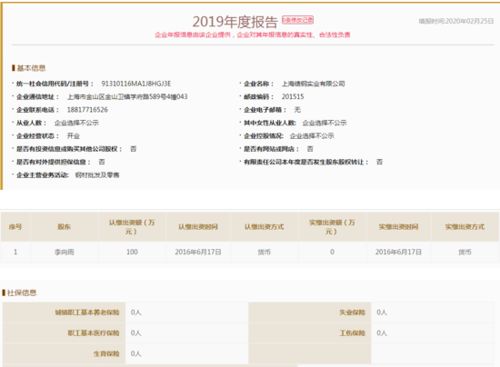This screenshot has height=367, width=500.
Task: Click 货币 under 认缴出资方式
Action: pos(264,252)
